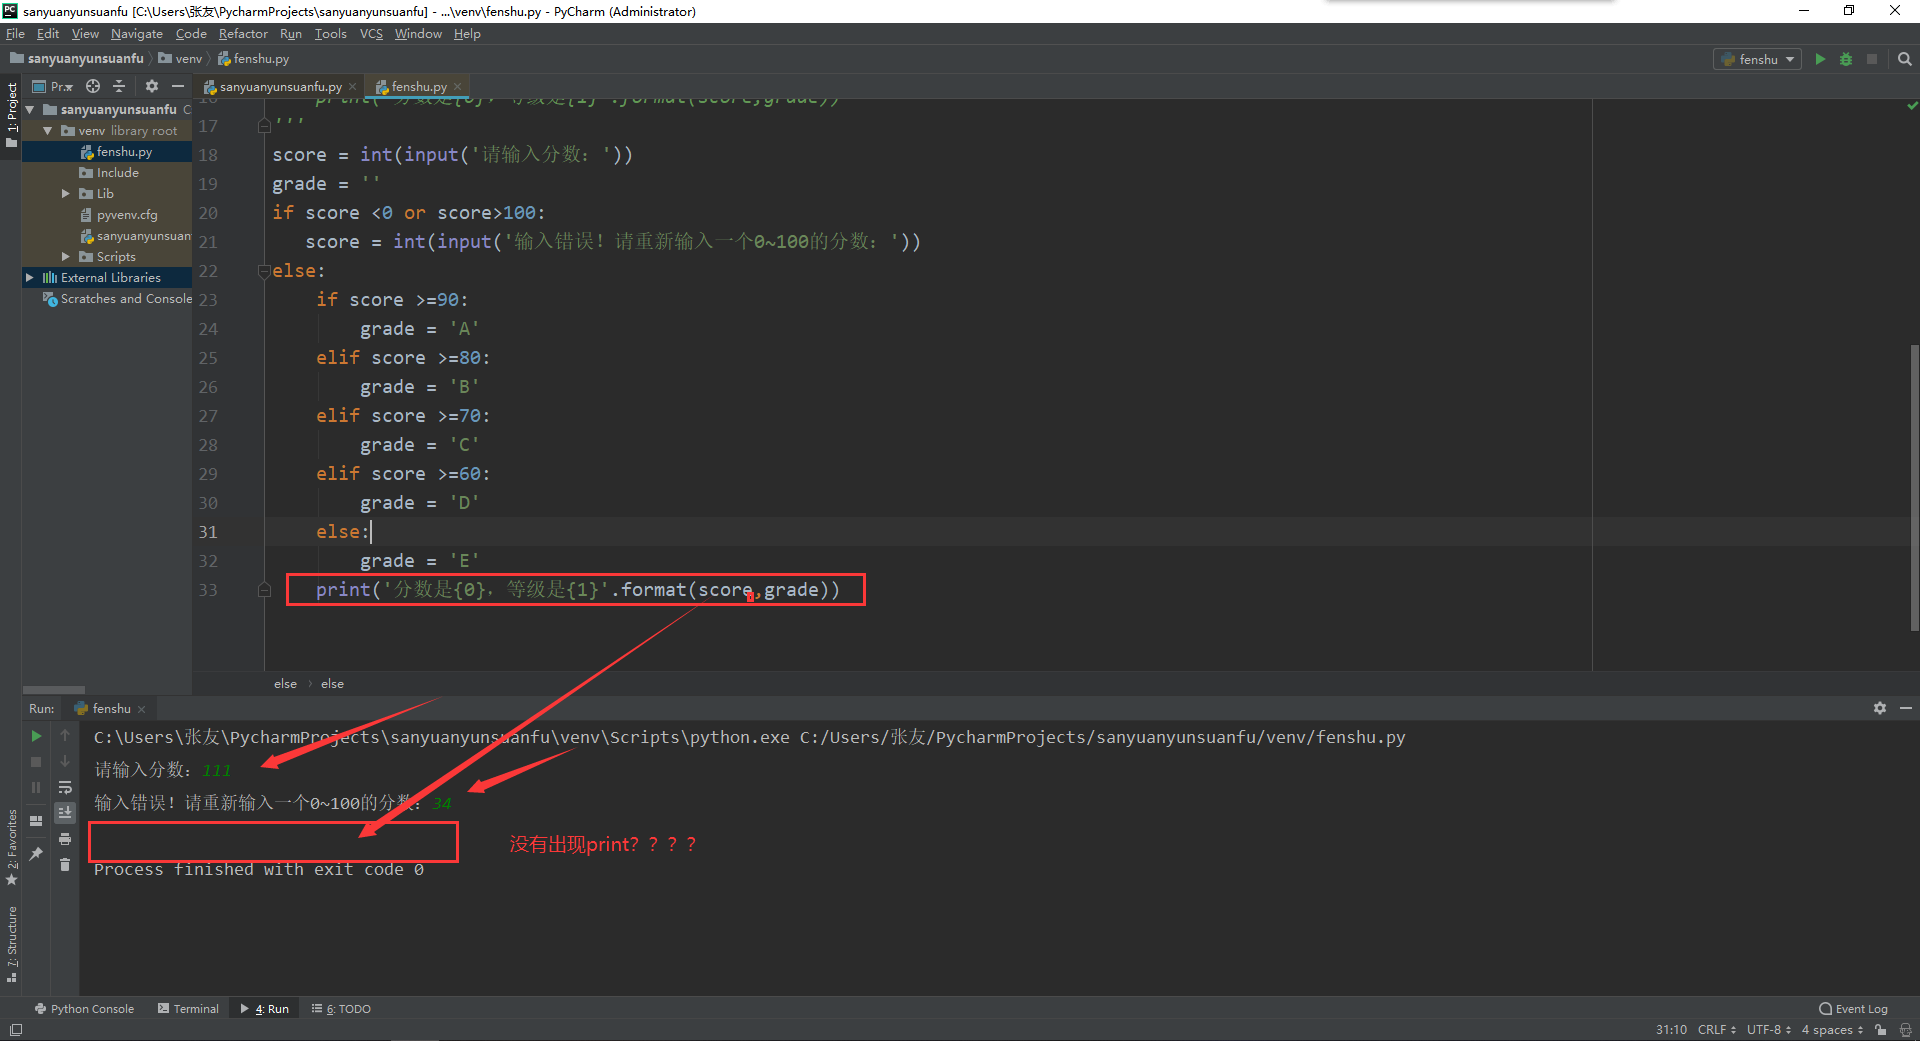Close the fenshu.py editor tab
Viewport: 1920px width, 1041px height.
click(458, 87)
